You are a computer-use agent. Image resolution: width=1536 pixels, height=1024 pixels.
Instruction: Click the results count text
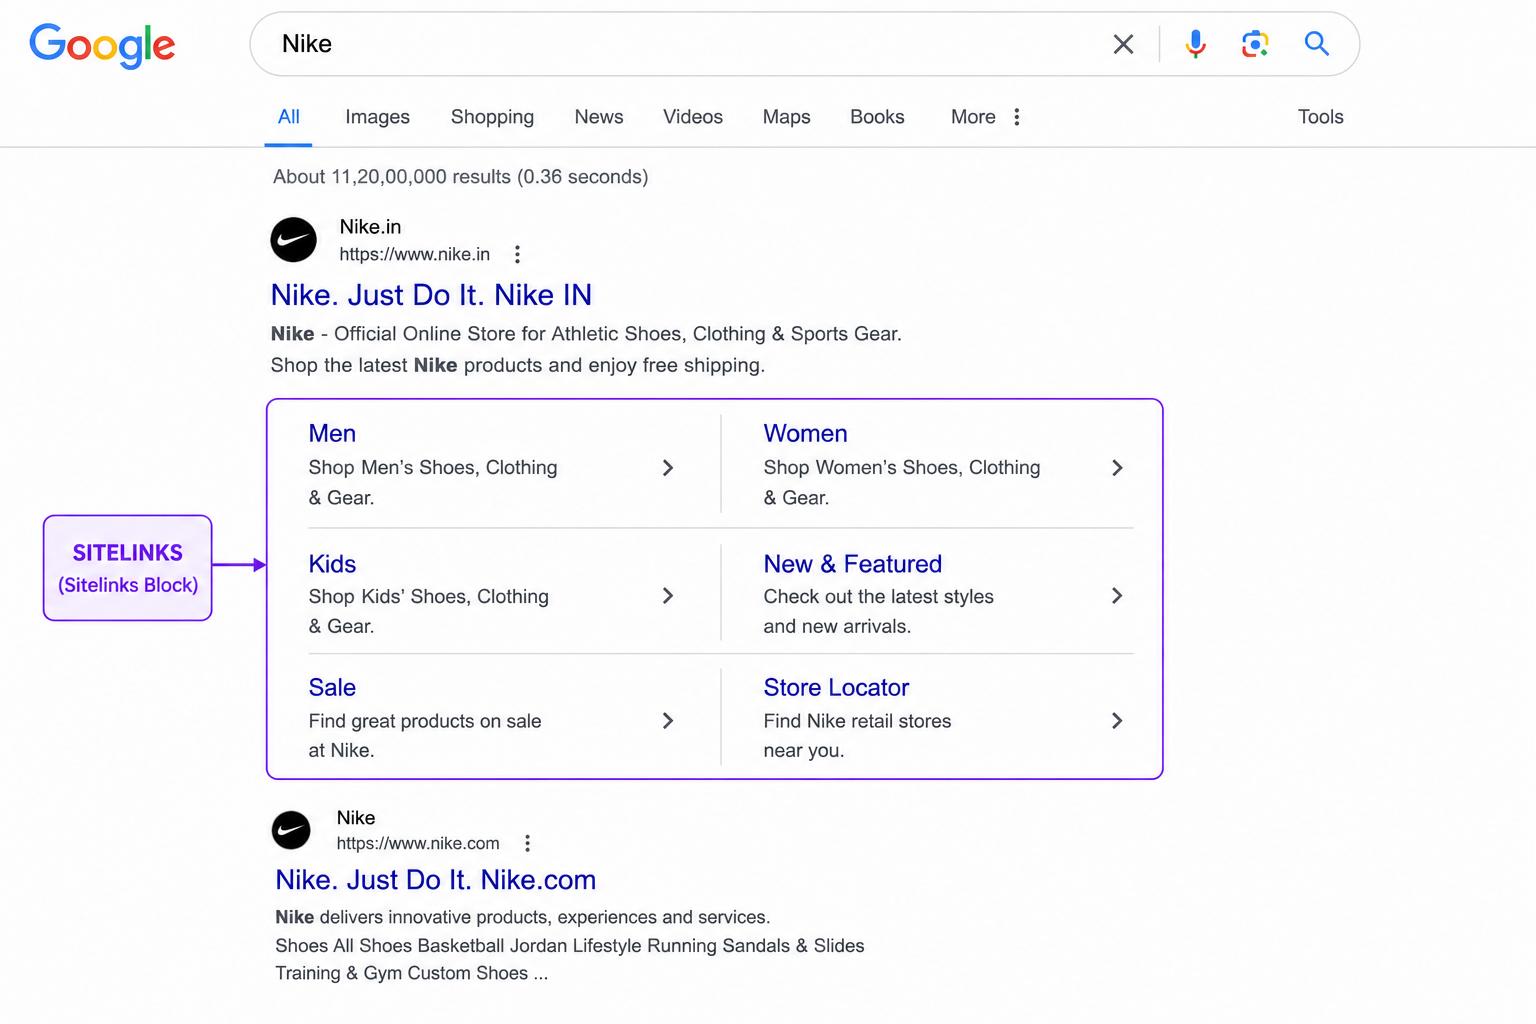(460, 177)
